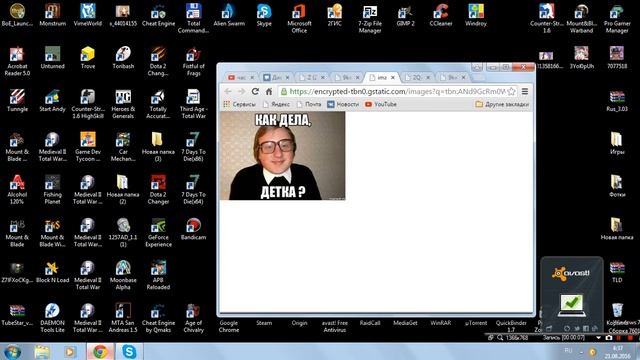Open the Unturned game shortcut
Viewport: 640px width, 360px height.
[x=52, y=58]
